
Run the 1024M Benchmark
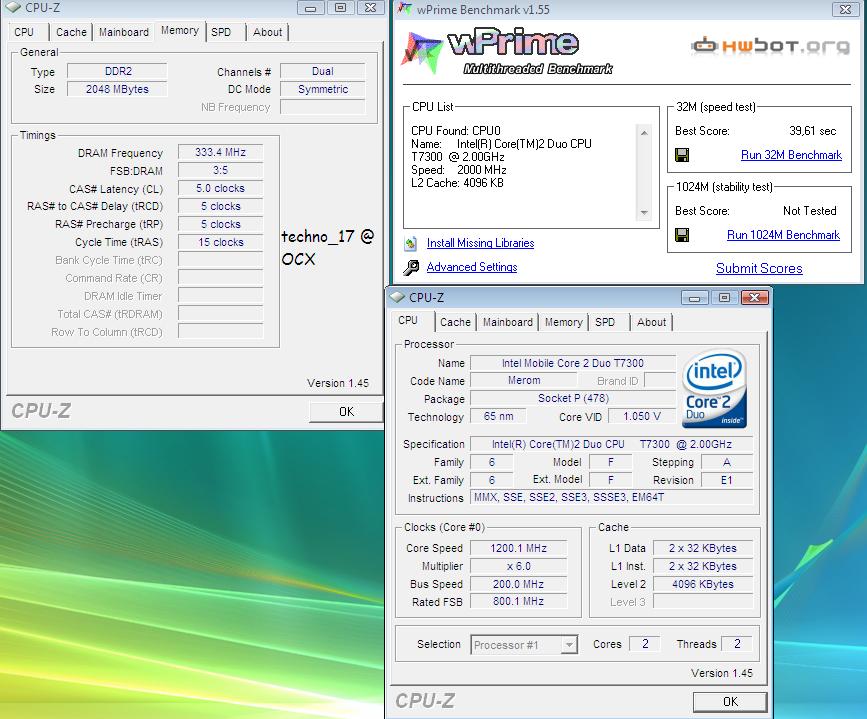click(783, 235)
